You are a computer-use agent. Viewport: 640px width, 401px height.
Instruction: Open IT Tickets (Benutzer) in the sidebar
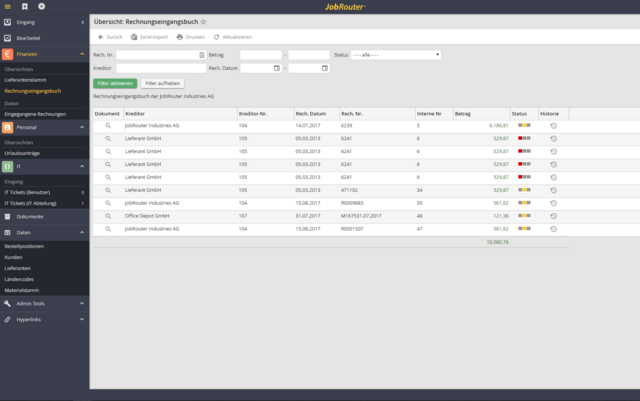click(x=27, y=192)
